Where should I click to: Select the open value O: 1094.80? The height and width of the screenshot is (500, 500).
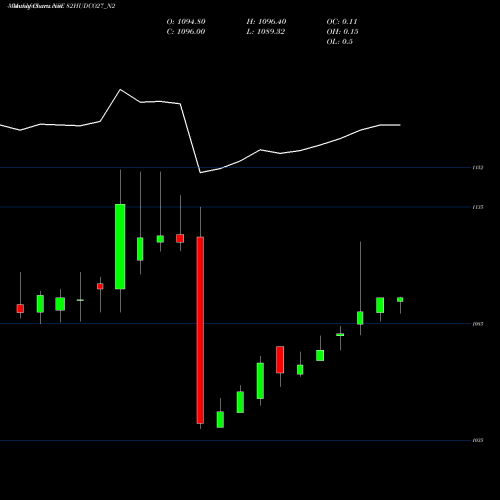186,22
